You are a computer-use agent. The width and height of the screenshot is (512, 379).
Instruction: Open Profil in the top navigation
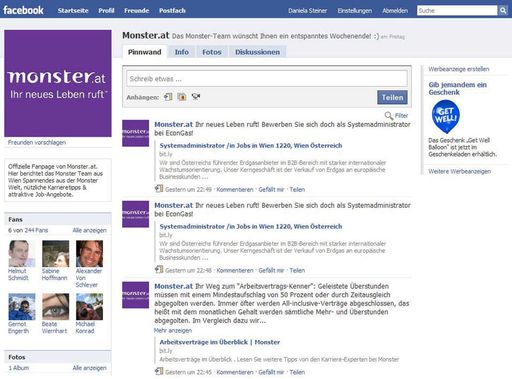pyautogui.click(x=106, y=11)
